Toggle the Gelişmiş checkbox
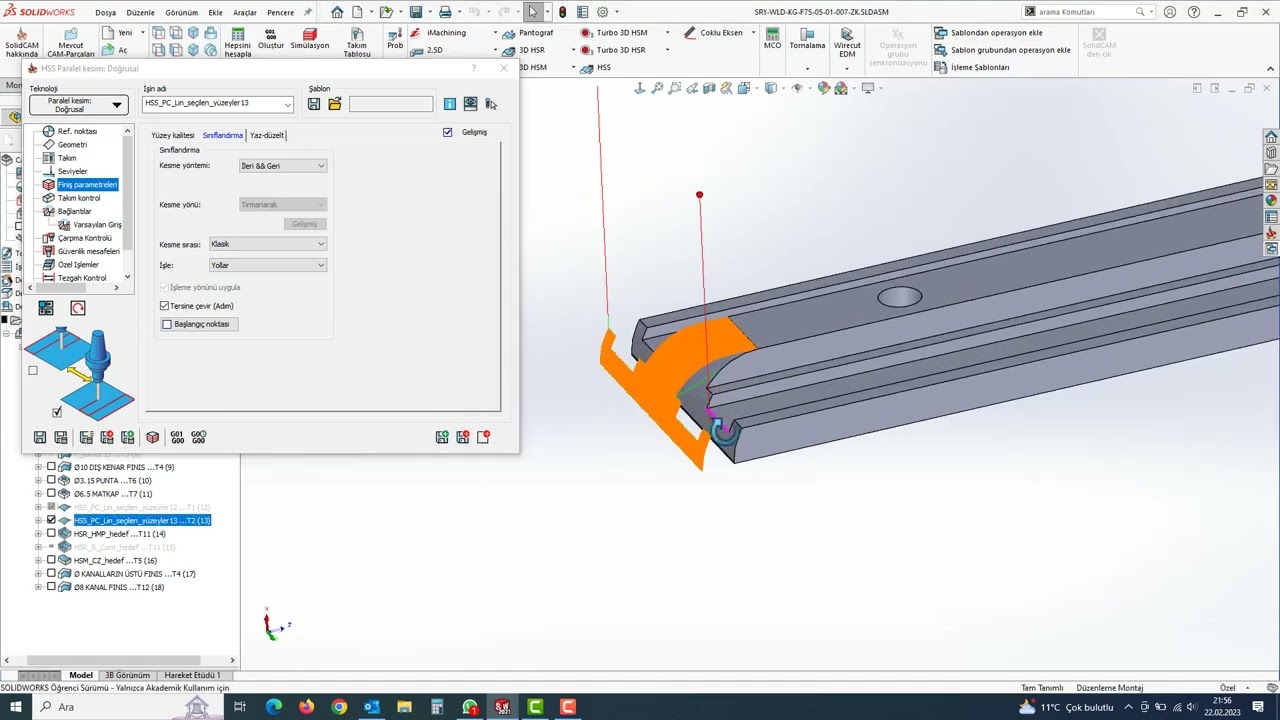 tap(448, 132)
